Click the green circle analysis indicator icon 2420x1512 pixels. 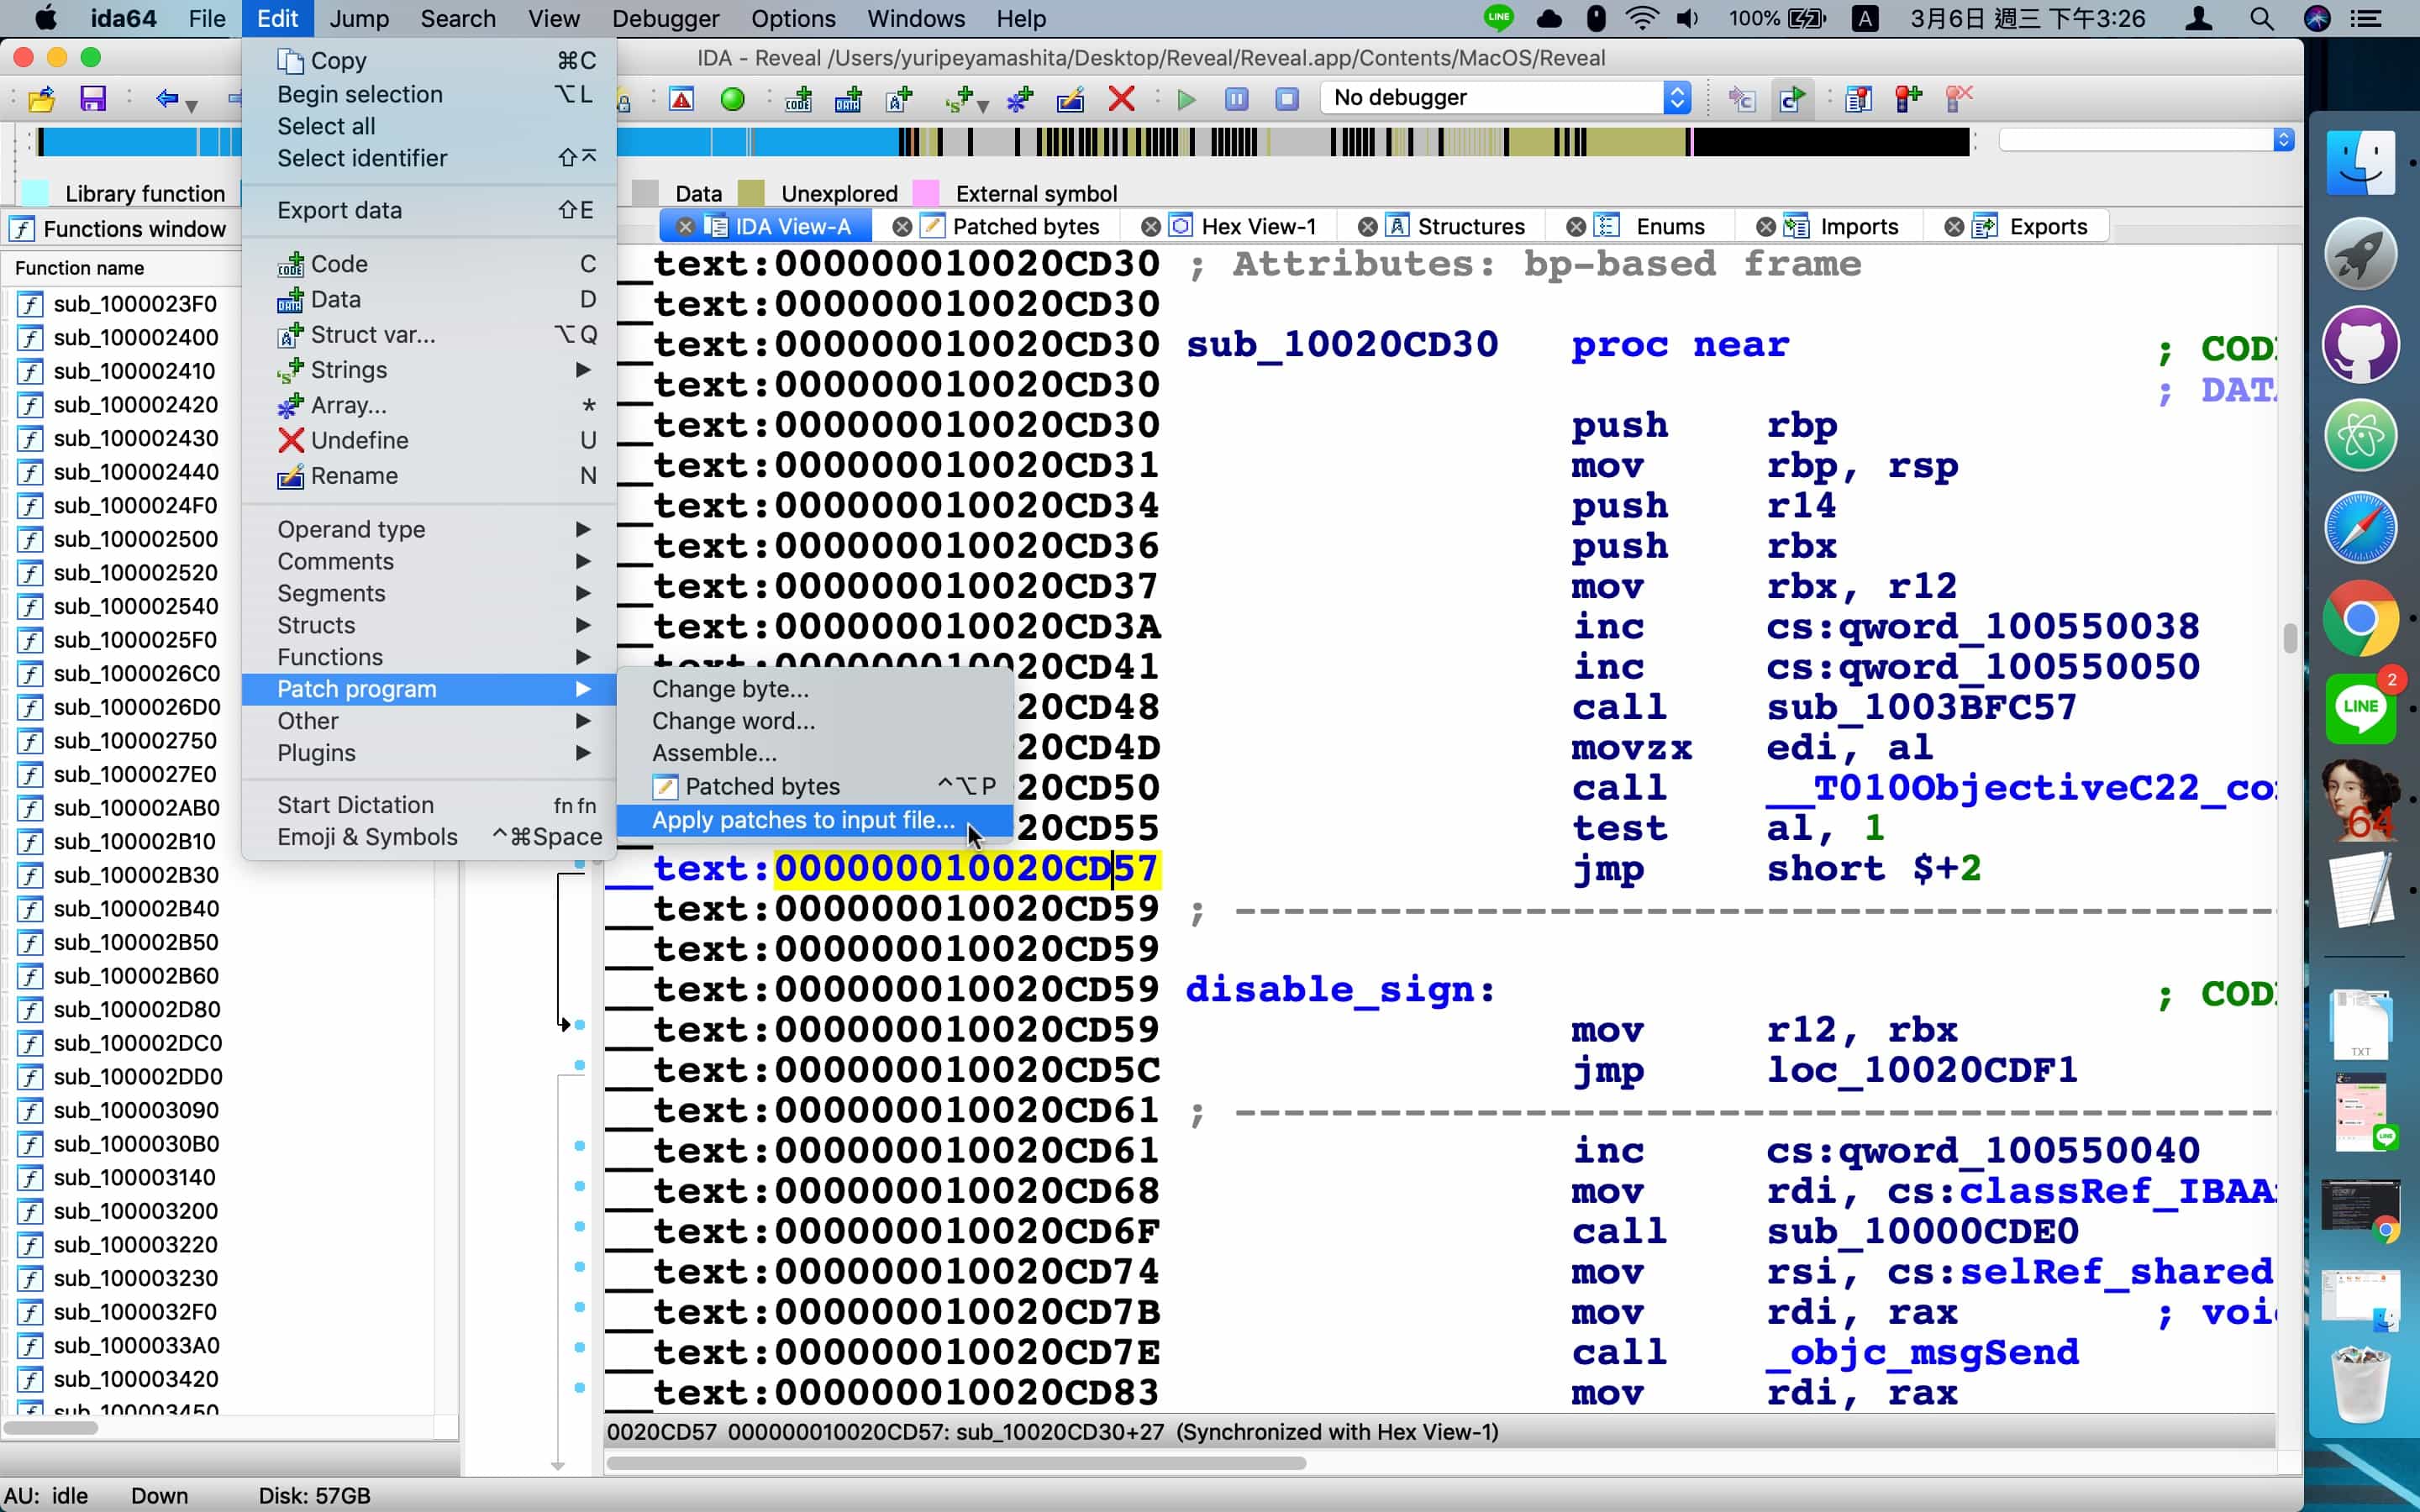(x=732, y=98)
